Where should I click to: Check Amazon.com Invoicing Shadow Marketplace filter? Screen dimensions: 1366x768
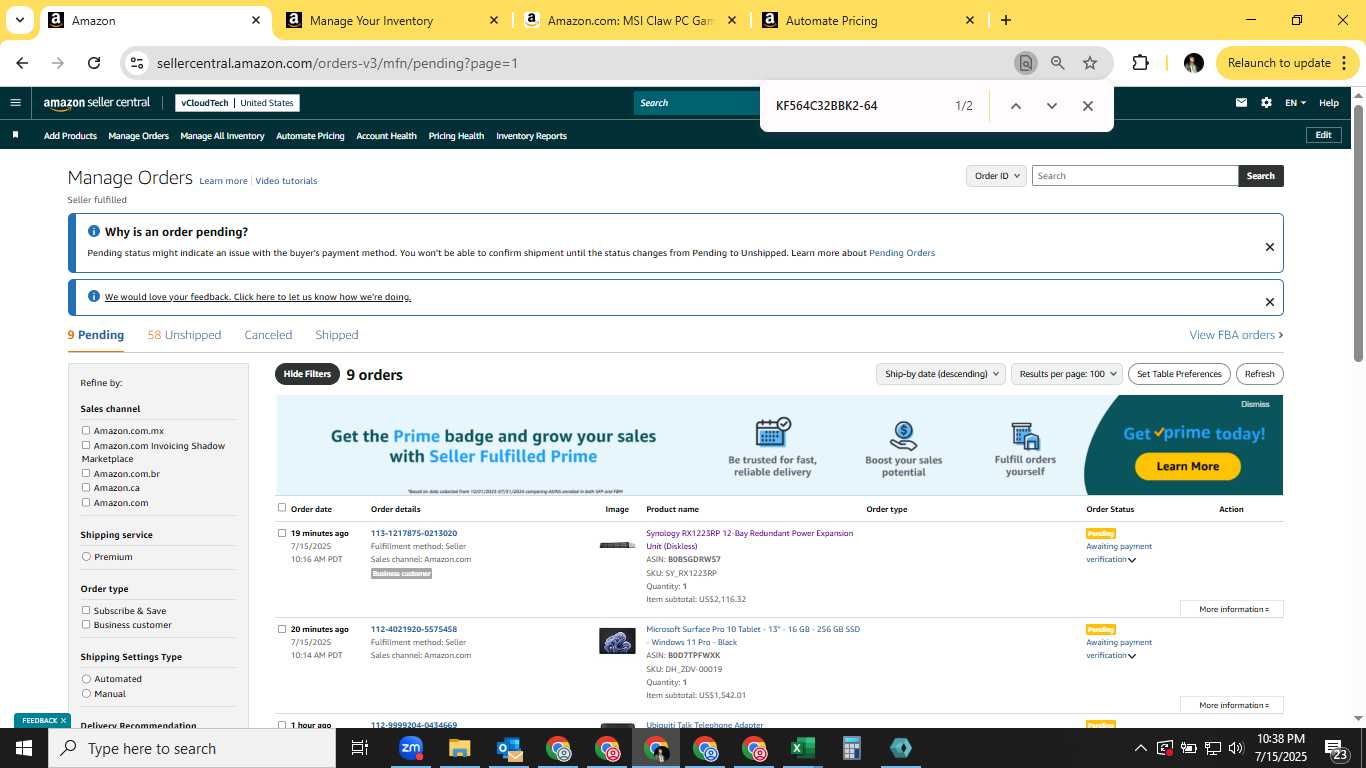tap(86, 446)
